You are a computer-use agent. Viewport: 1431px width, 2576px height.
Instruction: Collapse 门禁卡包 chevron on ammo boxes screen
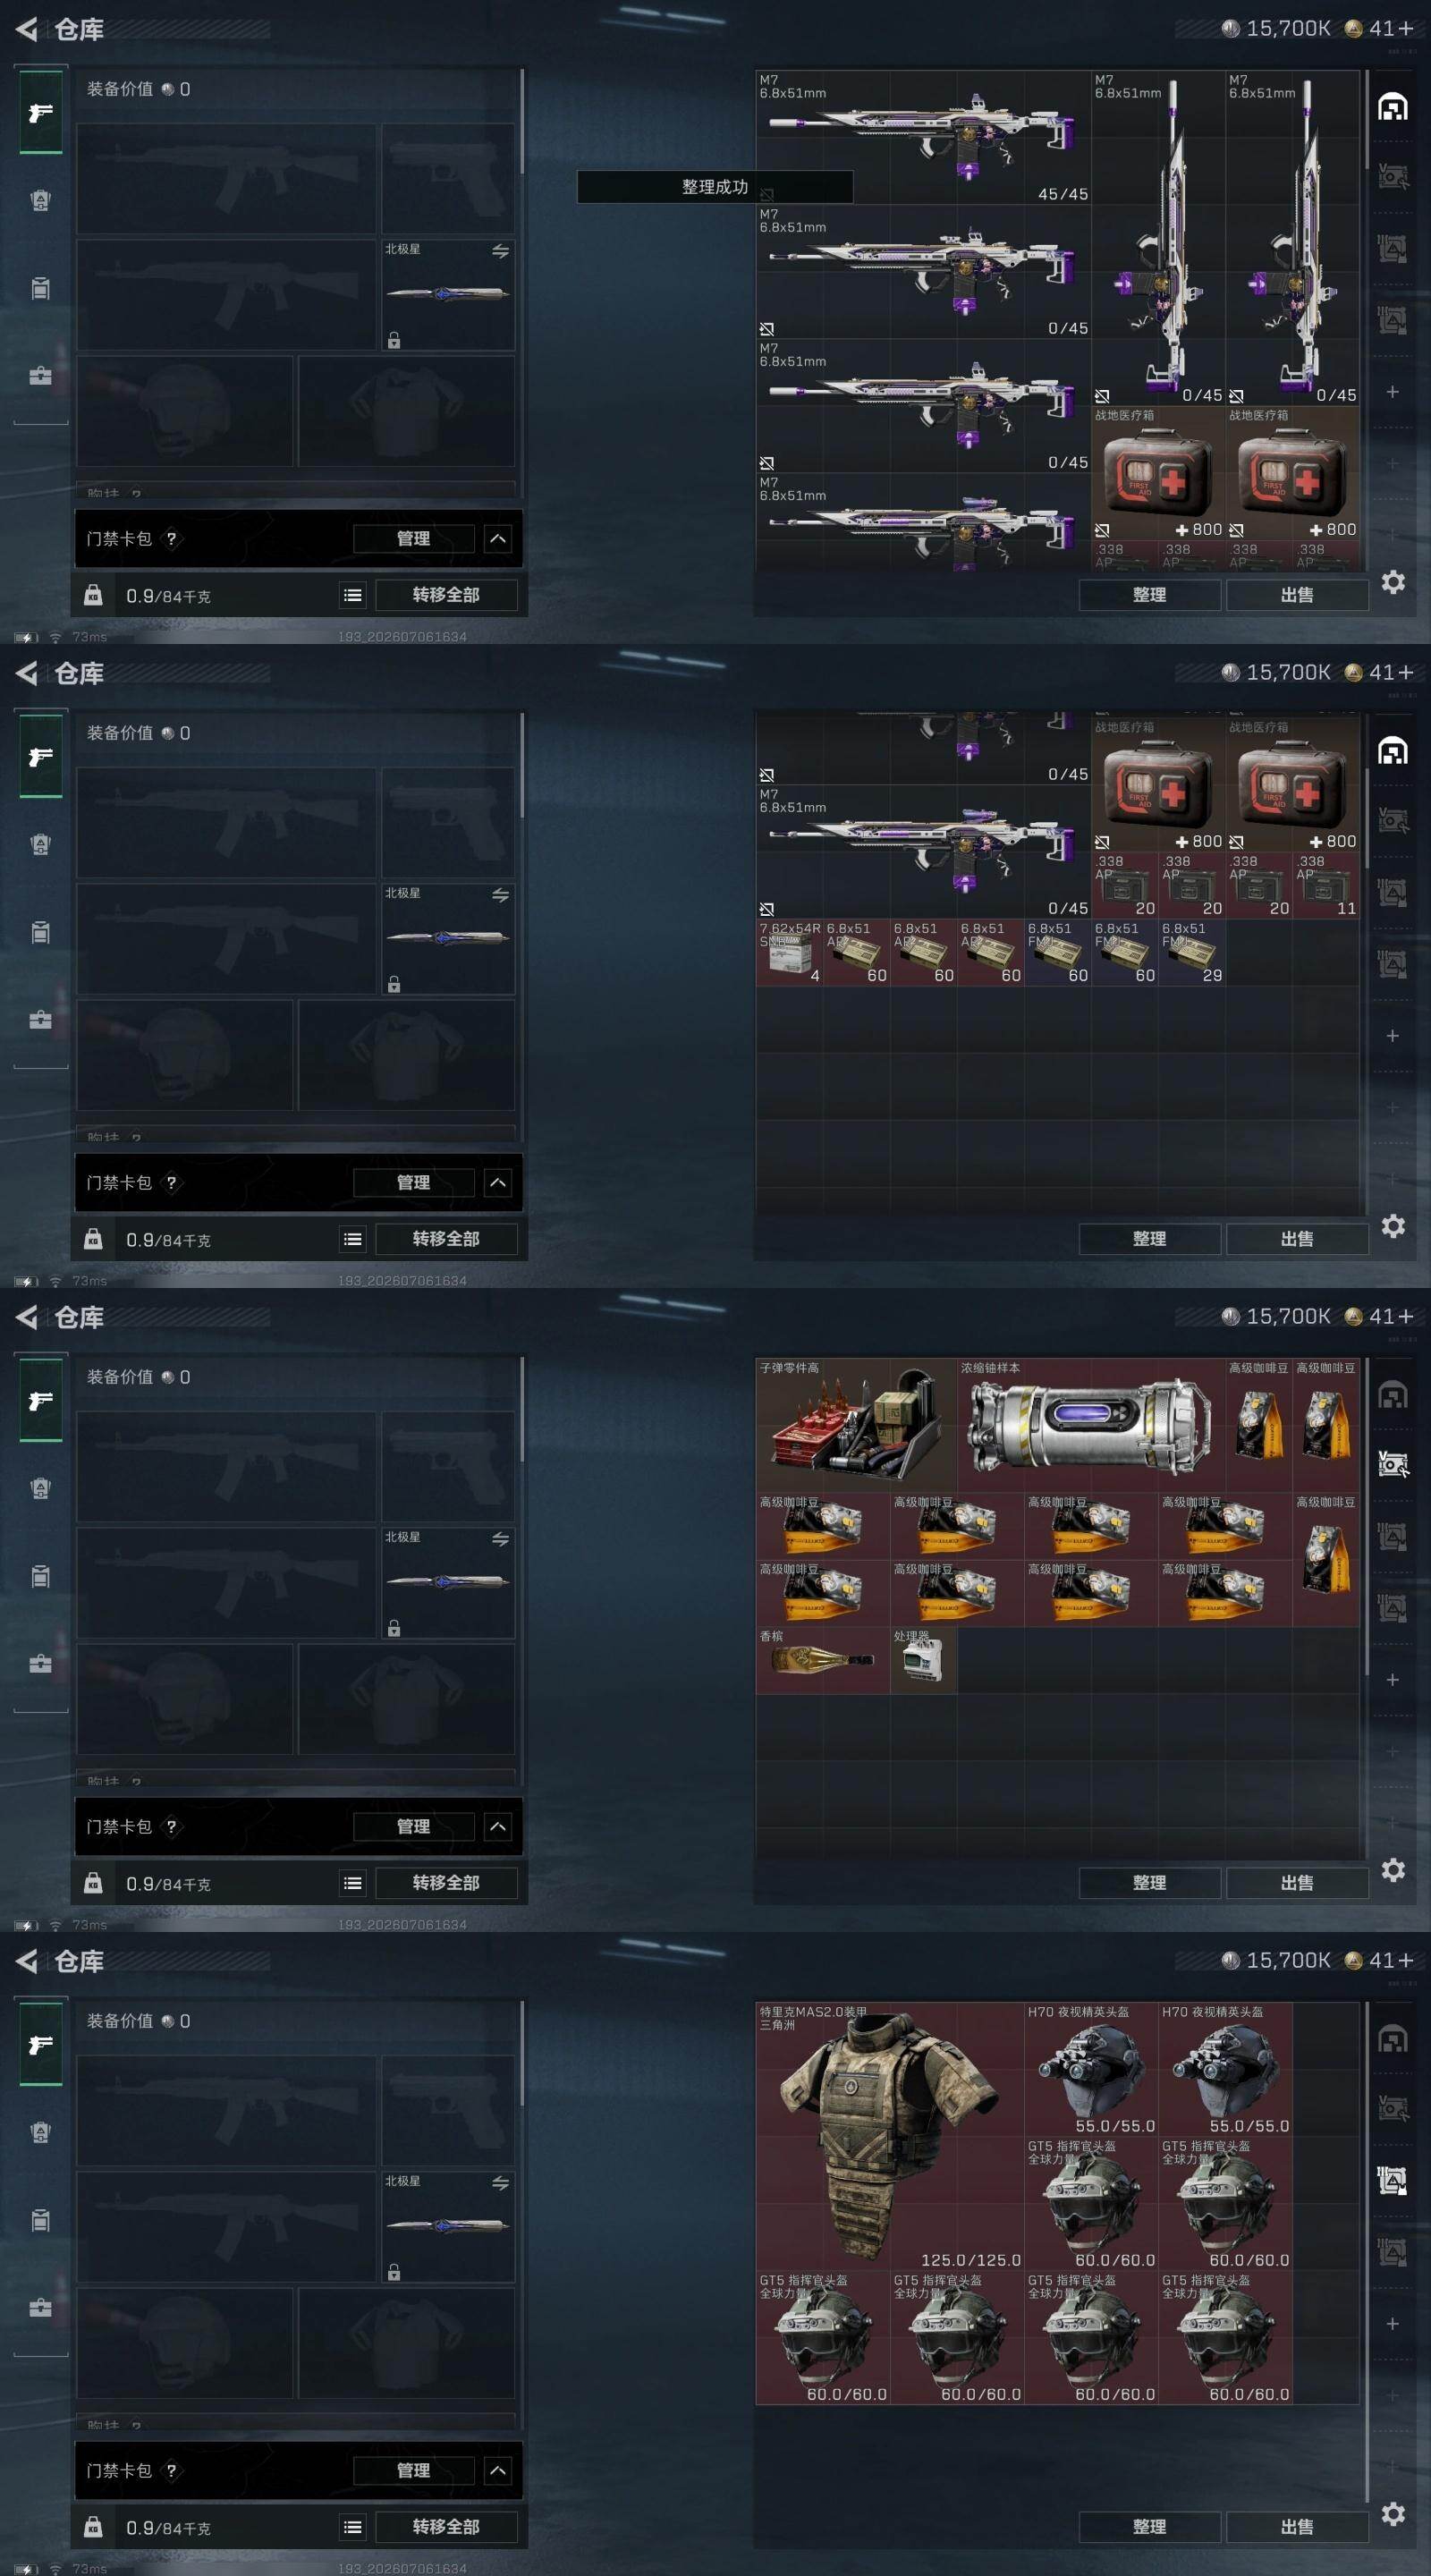(498, 1182)
